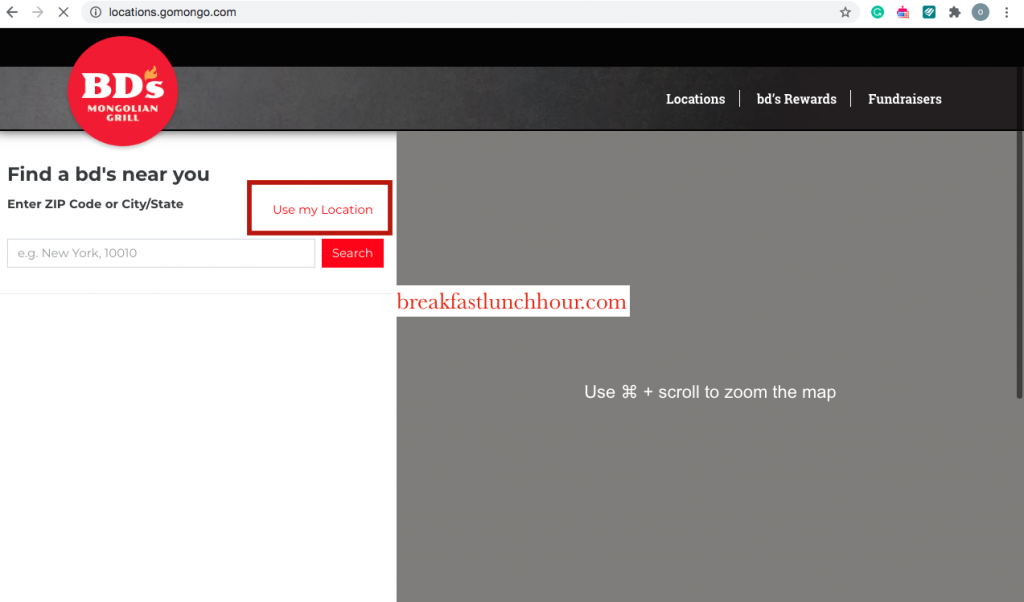The height and width of the screenshot is (602, 1024).
Task: View site info icon in address bar
Action: pos(96,13)
